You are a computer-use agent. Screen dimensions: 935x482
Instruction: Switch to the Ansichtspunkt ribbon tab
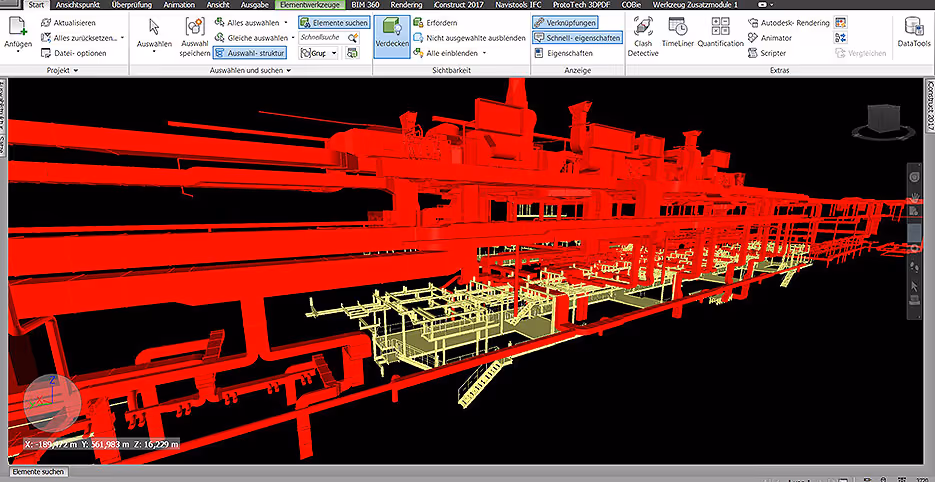[78, 5]
